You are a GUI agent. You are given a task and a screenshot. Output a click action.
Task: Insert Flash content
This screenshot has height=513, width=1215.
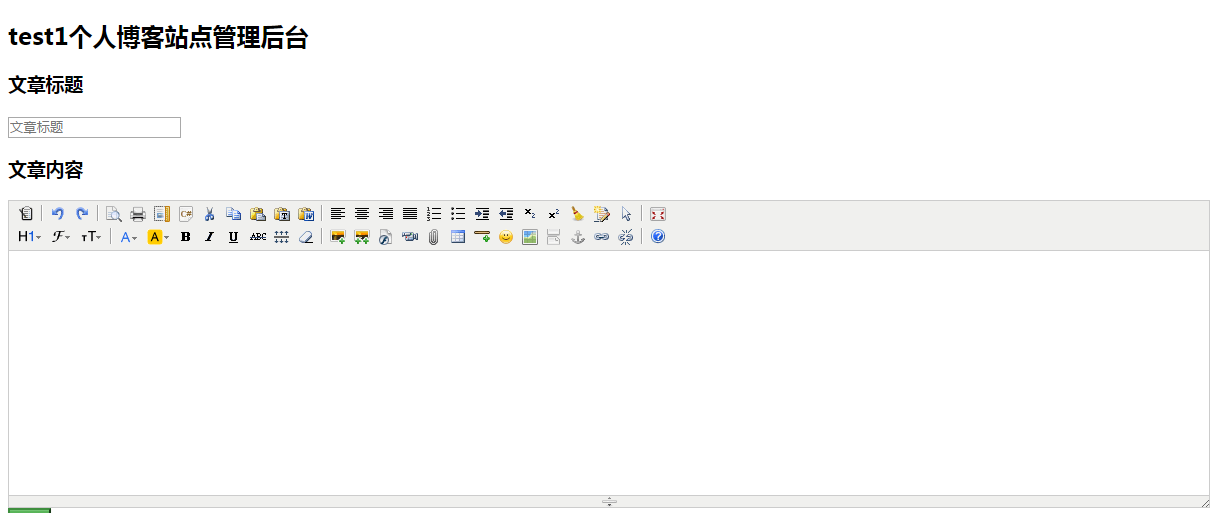(386, 237)
